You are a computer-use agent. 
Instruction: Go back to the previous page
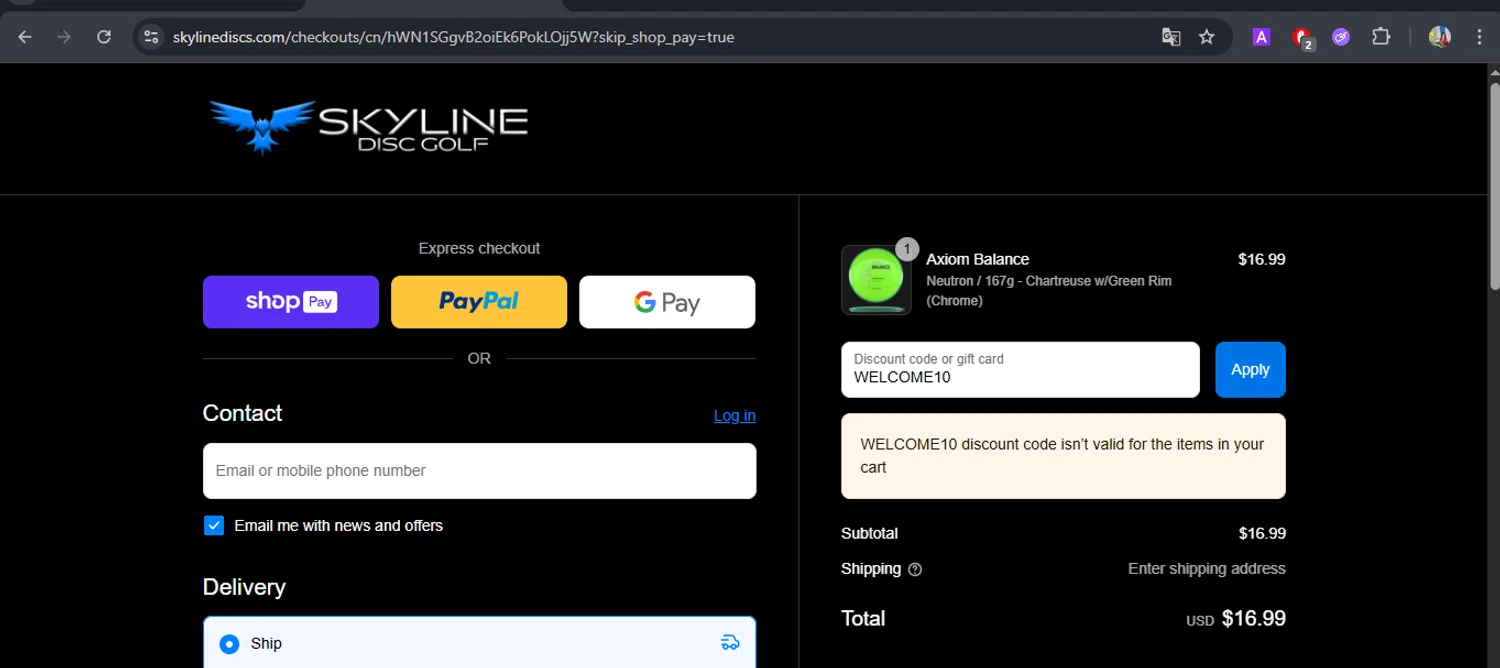point(25,37)
